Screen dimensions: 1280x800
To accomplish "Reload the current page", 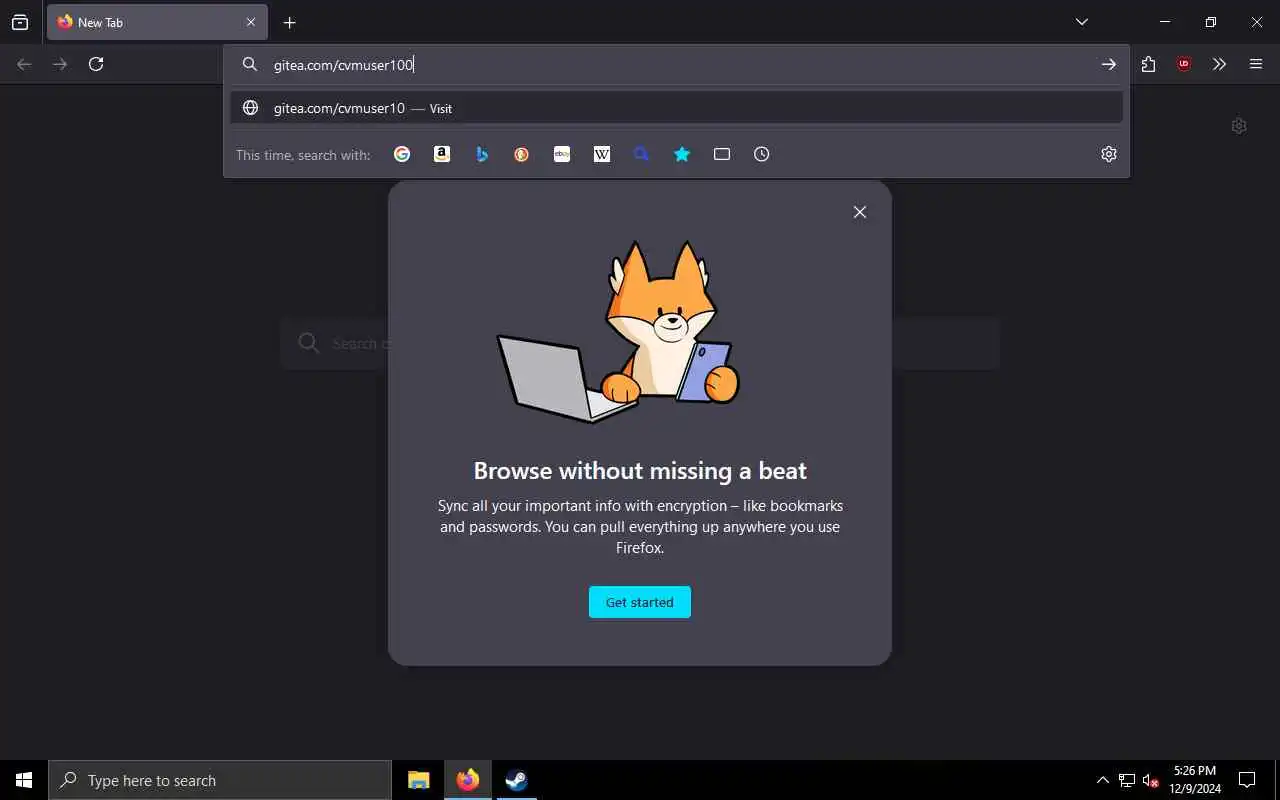I will coord(96,64).
